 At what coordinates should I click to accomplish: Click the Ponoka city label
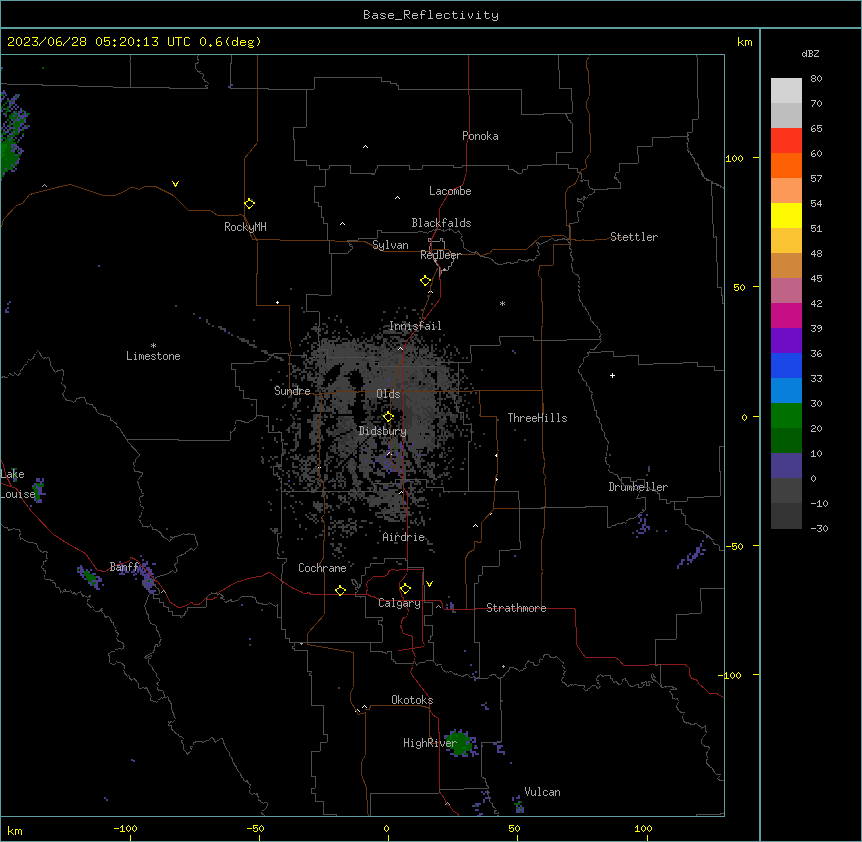pyautogui.click(x=480, y=136)
